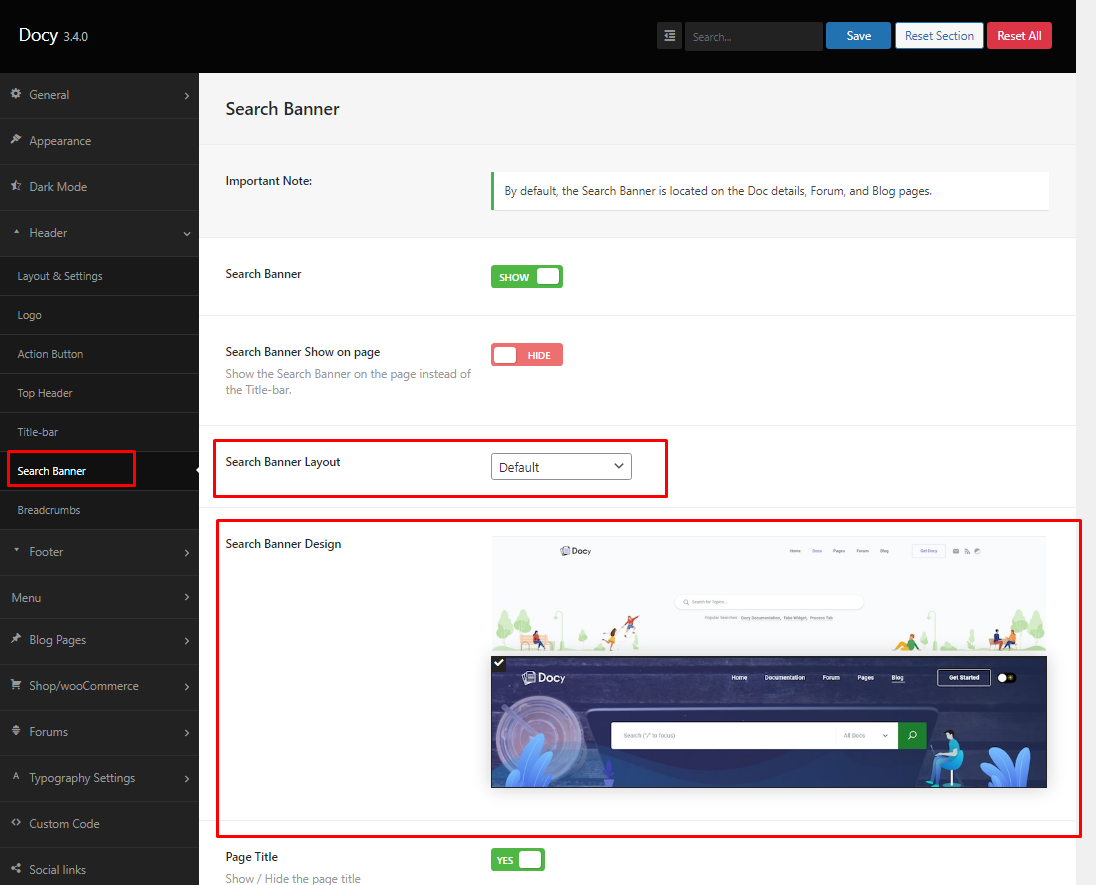Collapse the Header section chevron
1096x885 pixels.
(187, 233)
